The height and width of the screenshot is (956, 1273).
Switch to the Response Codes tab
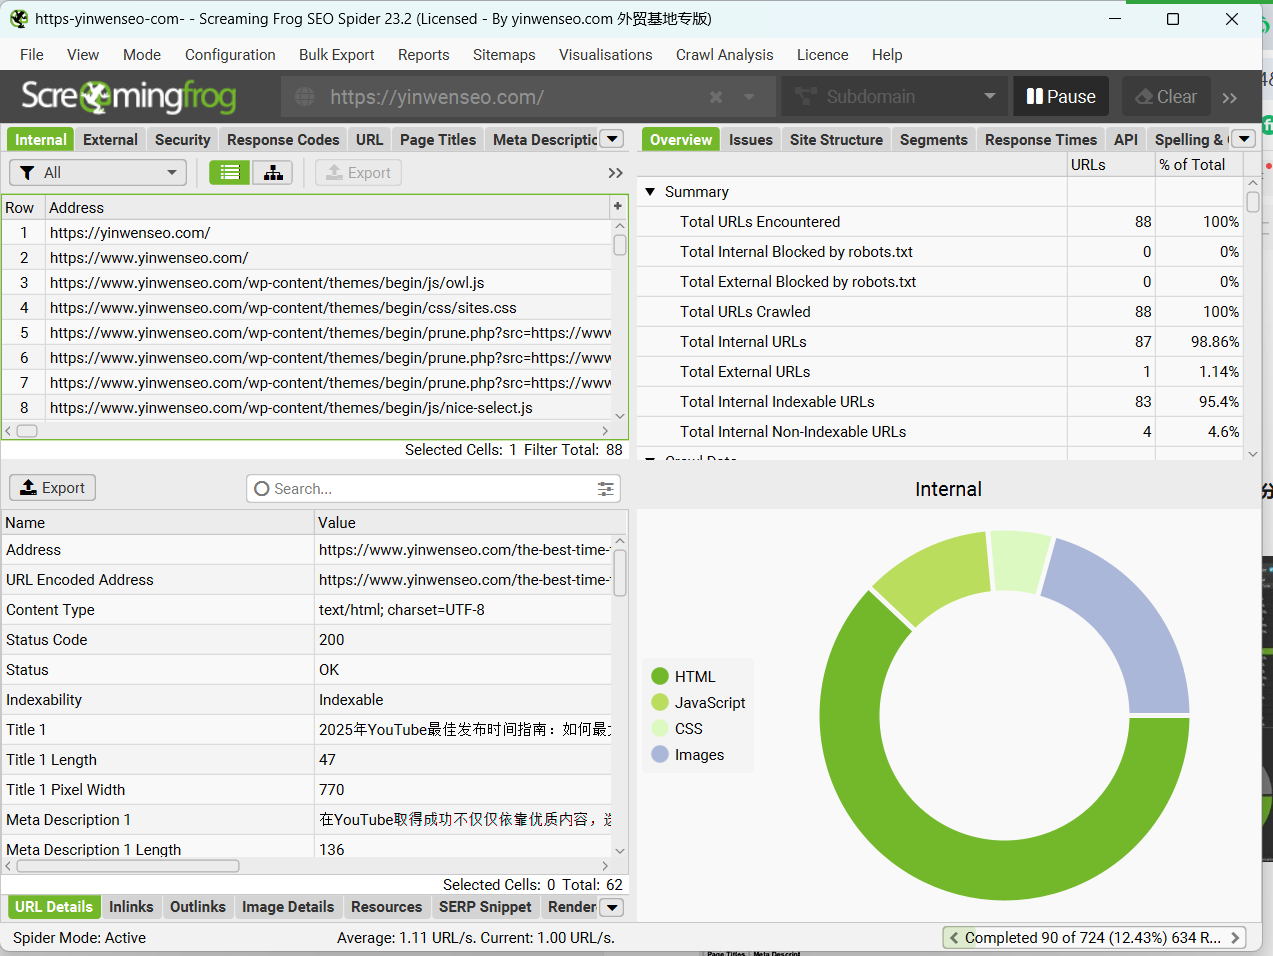(283, 140)
